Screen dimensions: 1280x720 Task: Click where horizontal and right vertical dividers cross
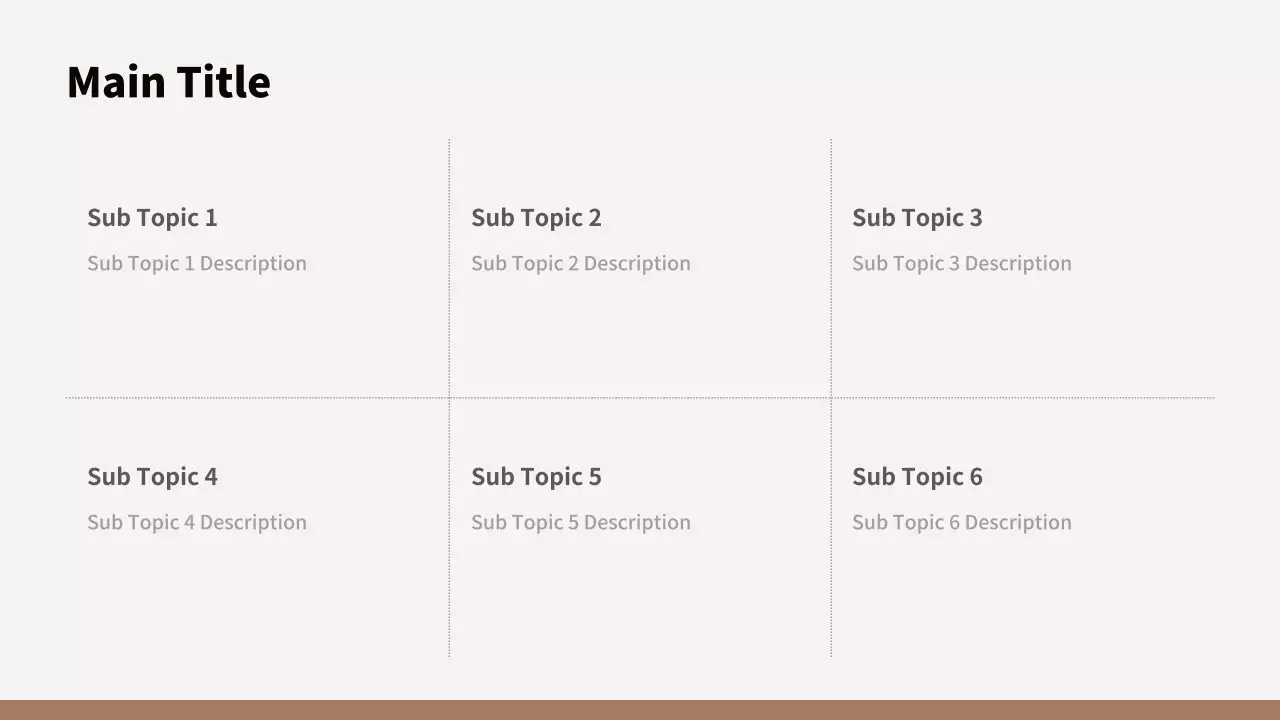point(831,398)
